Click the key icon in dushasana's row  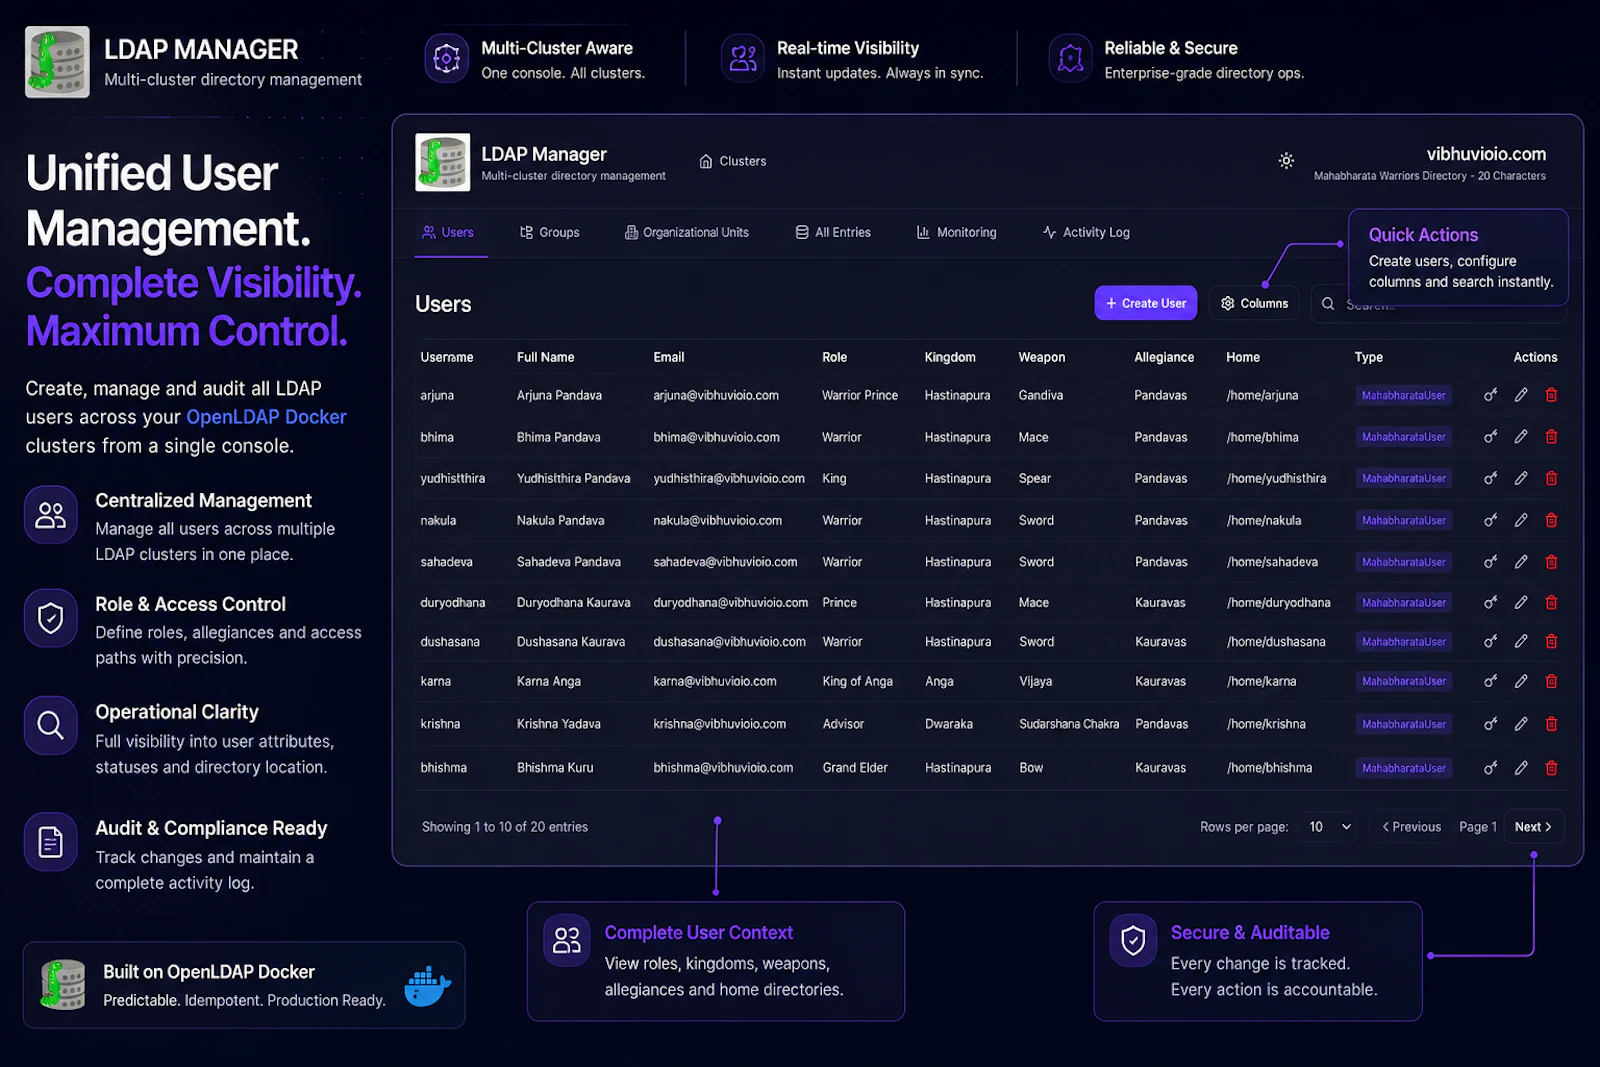(1490, 642)
